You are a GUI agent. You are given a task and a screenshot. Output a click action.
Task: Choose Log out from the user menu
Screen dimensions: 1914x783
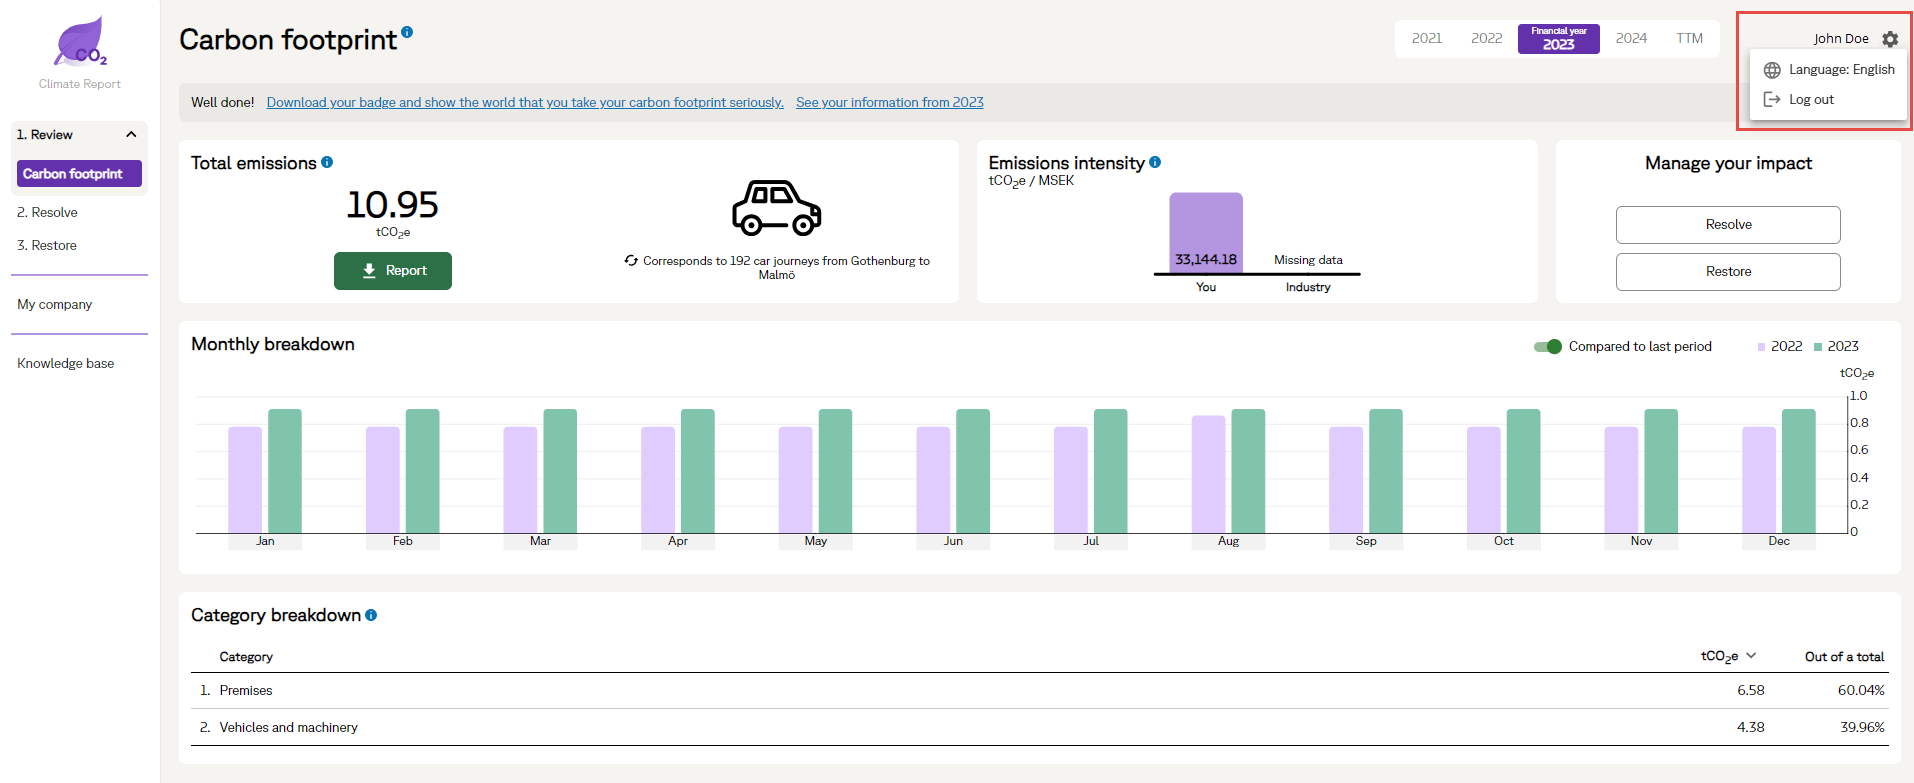(1811, 100)
